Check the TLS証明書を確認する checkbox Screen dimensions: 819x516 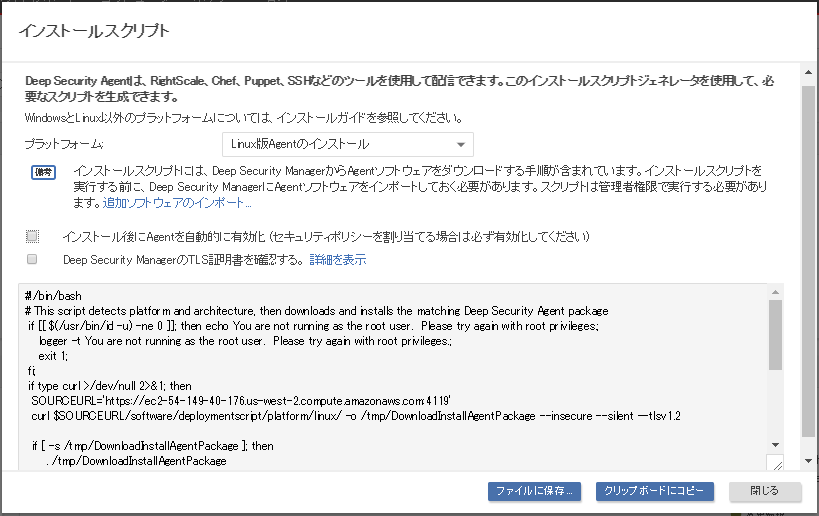coord(33,259)
